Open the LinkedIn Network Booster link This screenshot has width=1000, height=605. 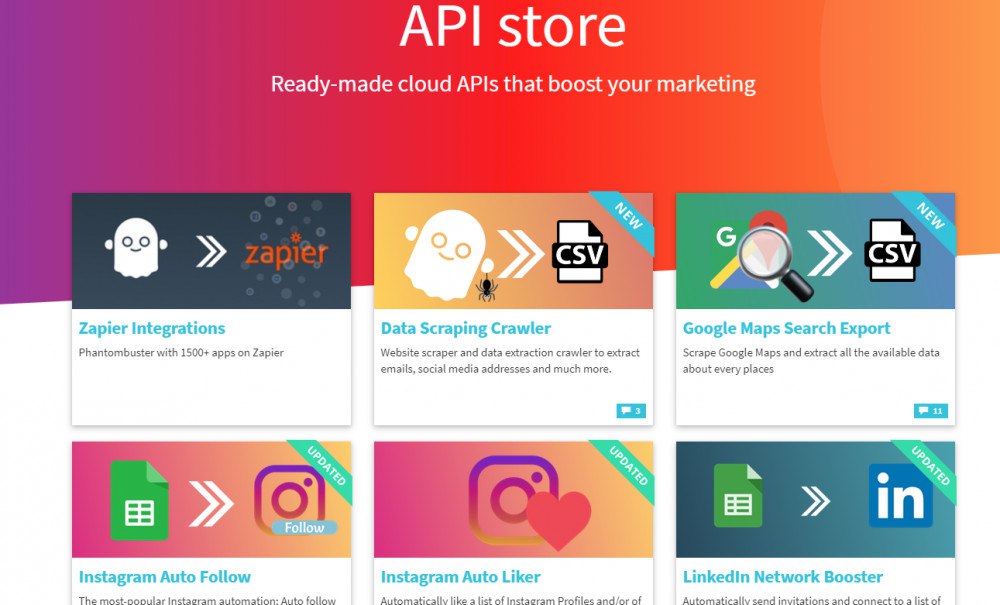point(783,577)
